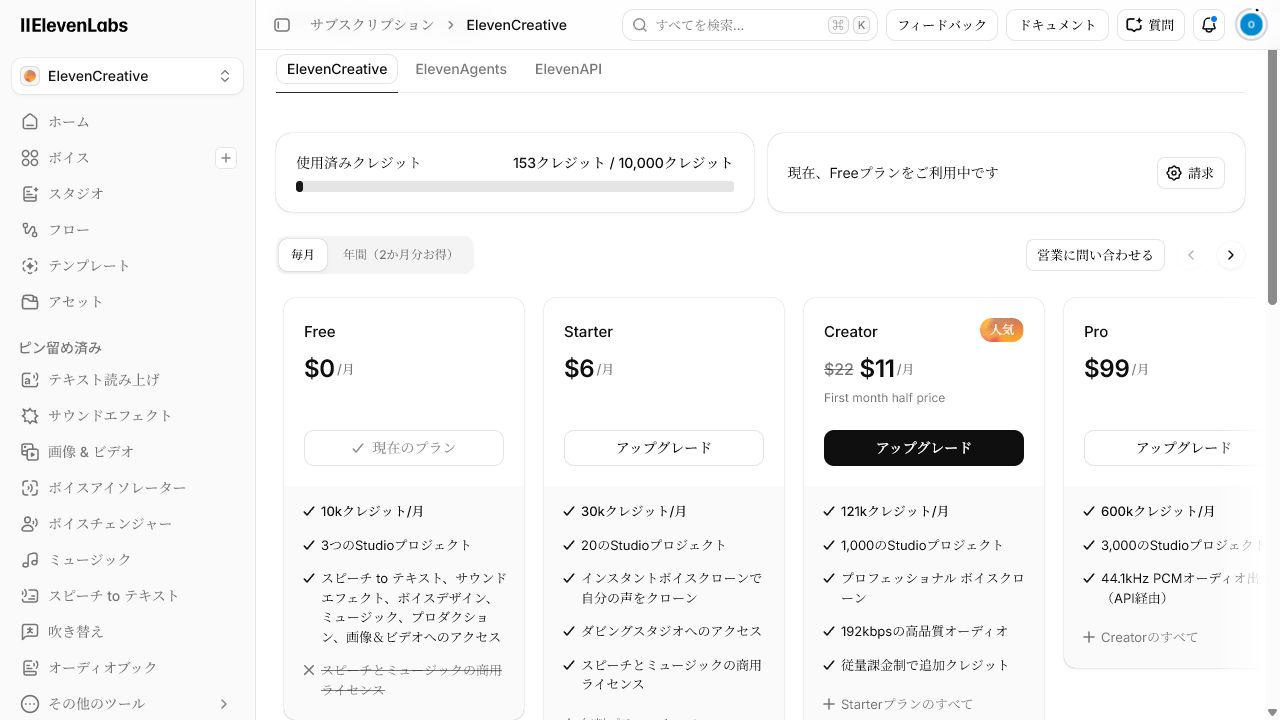The width and height of the screenshot is (1280, 720).
Task: Click the used credits progress bar
Action: (x=515, y=186)
